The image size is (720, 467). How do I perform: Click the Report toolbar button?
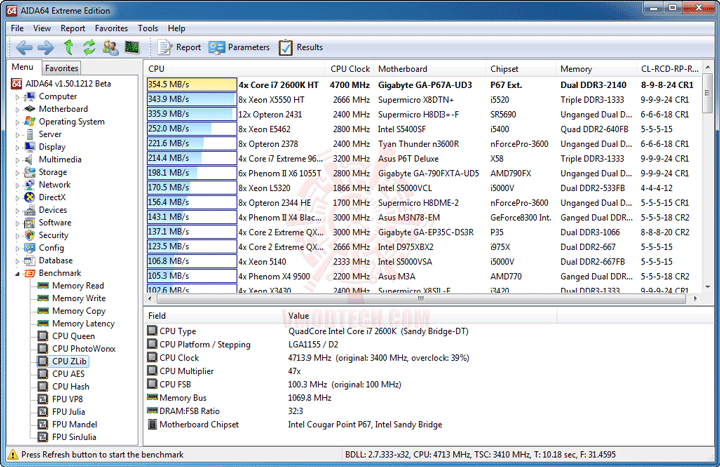tap(178, 47)
